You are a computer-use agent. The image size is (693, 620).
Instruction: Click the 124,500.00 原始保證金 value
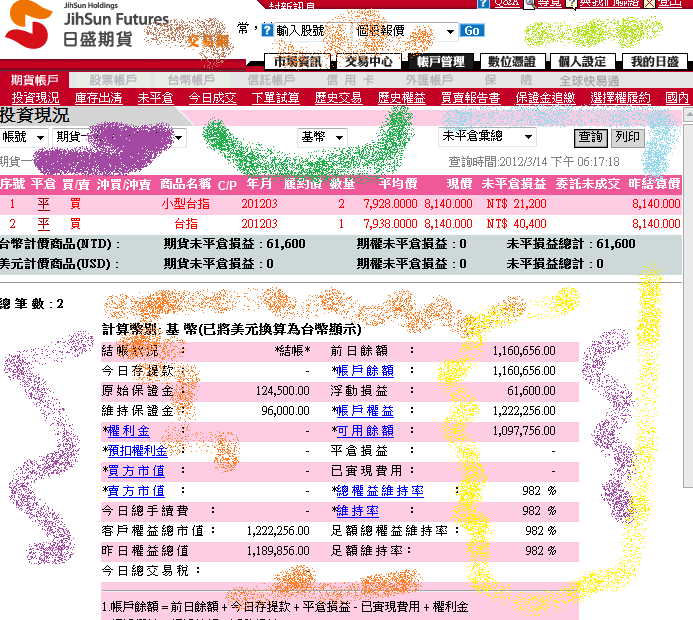[x=282, y=391]
